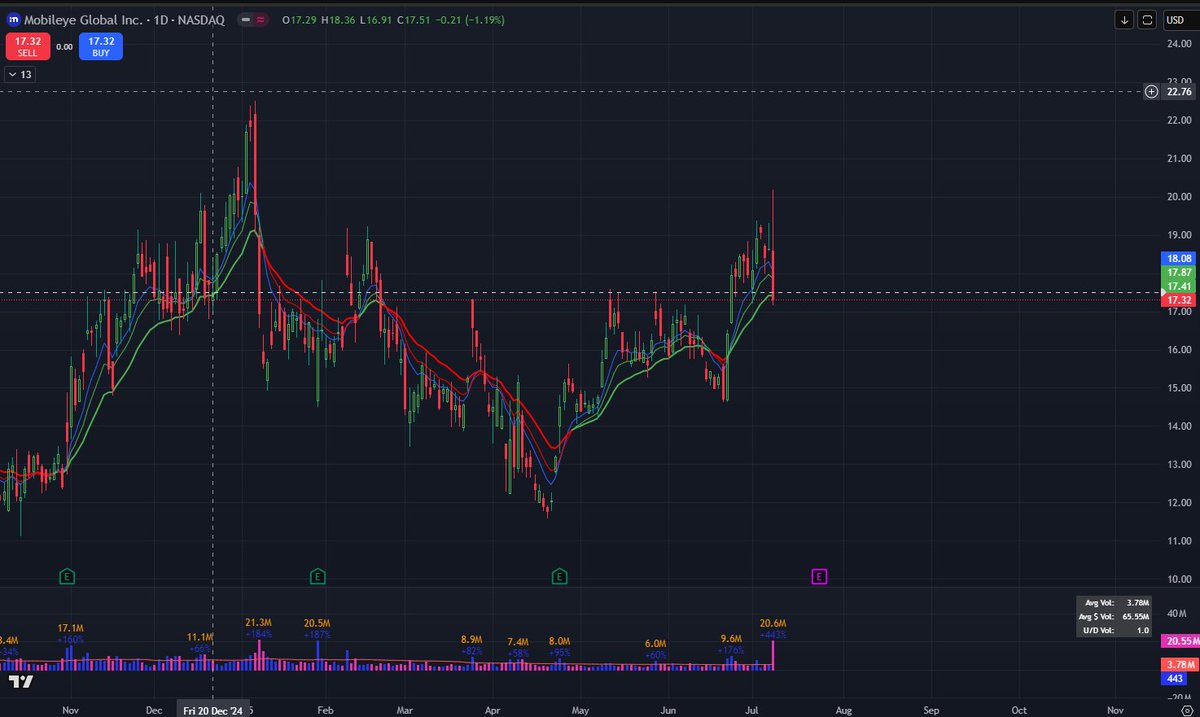
Task: Click the red 3.78M volume average label
Action: (x=1179, y=665)
